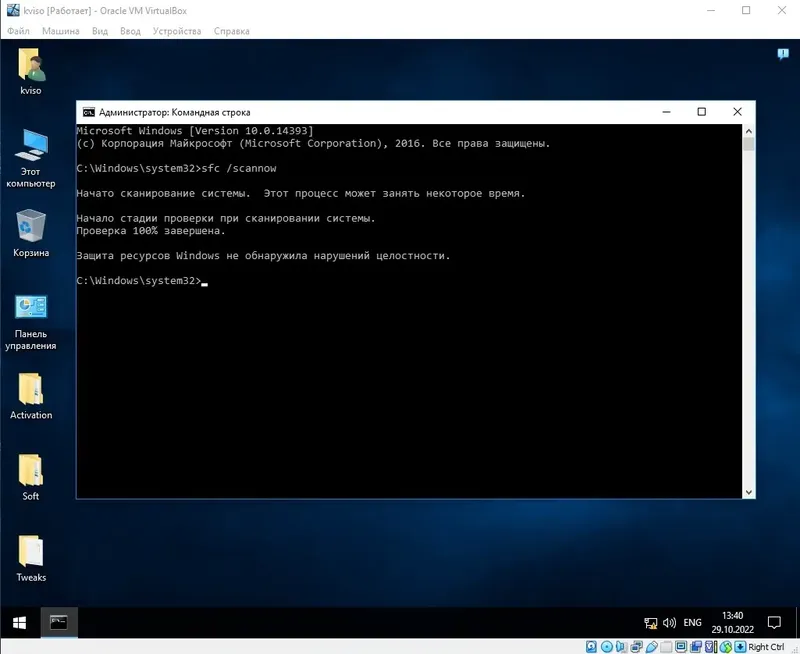Click the hard disks icon in VirtualBox status bar

click(589, 647)
